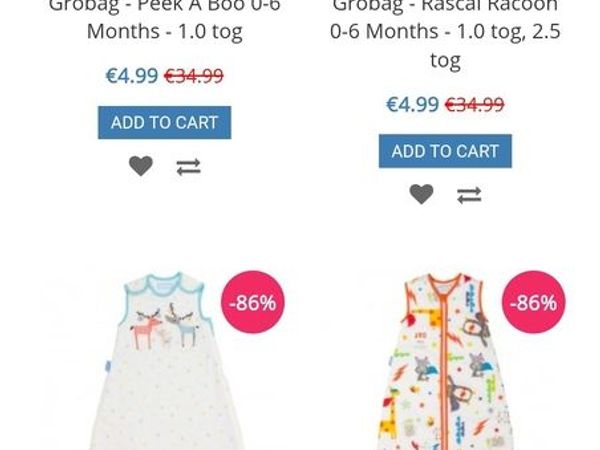
Task: Click "tog" last line of Rascal Racoon title
Action: 445,60
